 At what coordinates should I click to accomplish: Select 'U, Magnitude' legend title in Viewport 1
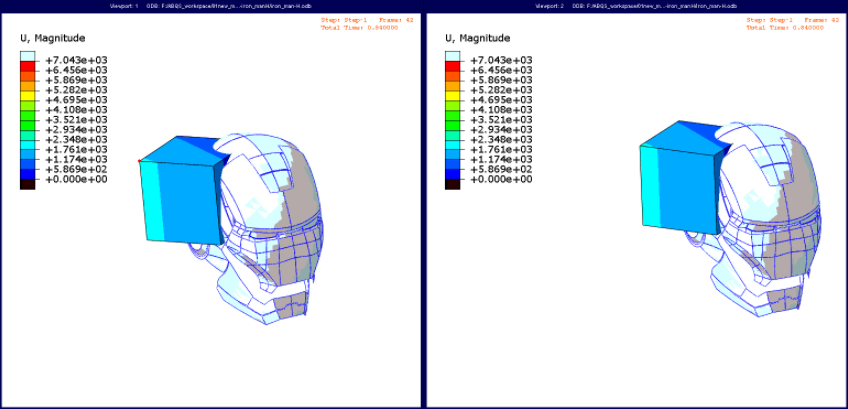(x=52, y=38)
